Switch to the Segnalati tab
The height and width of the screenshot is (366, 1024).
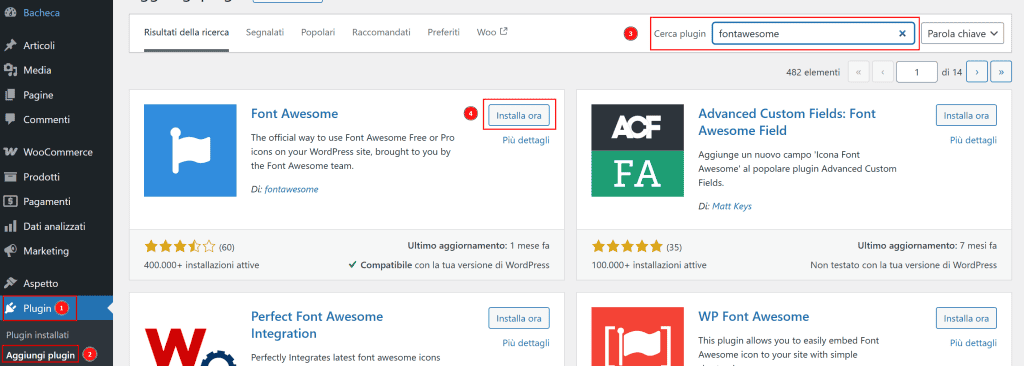(265, 32)
